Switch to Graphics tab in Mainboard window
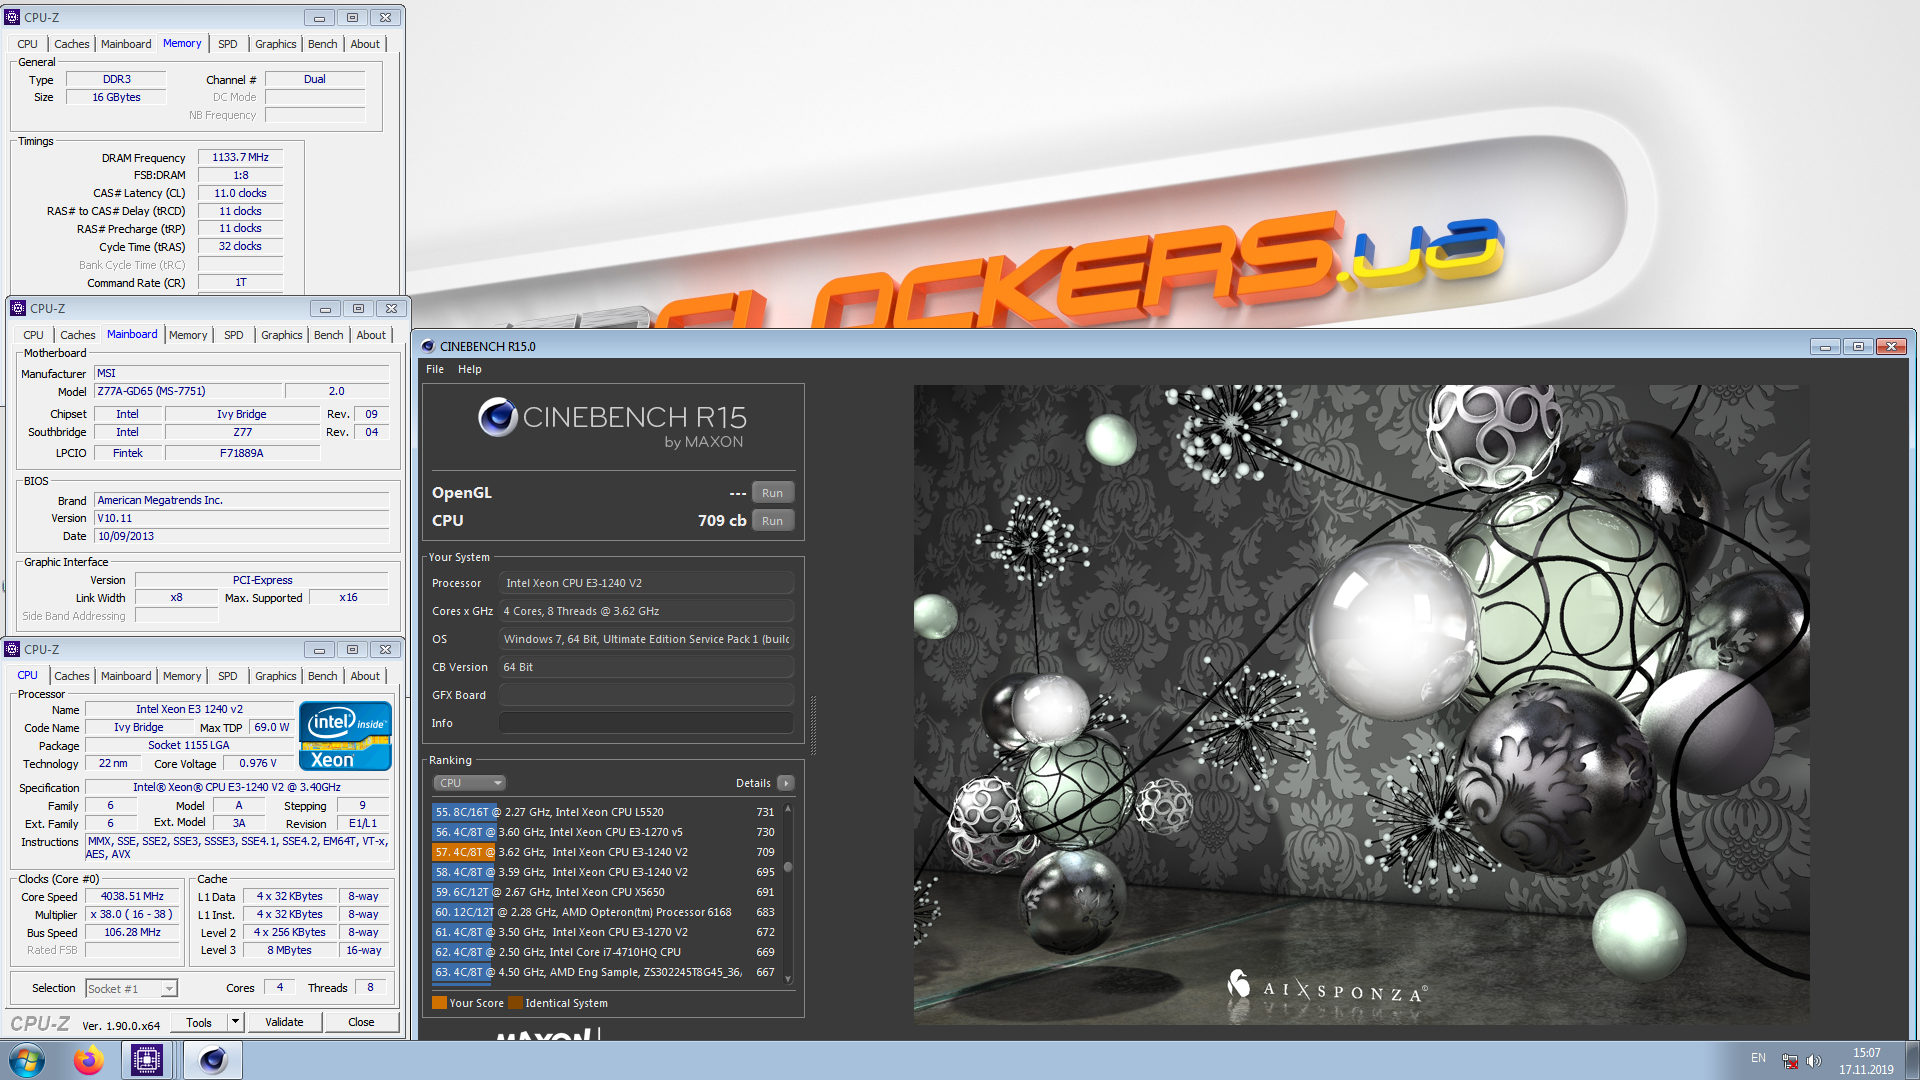The height and width of the screenshot is (1080, 1920). click(x=281, y=335)
